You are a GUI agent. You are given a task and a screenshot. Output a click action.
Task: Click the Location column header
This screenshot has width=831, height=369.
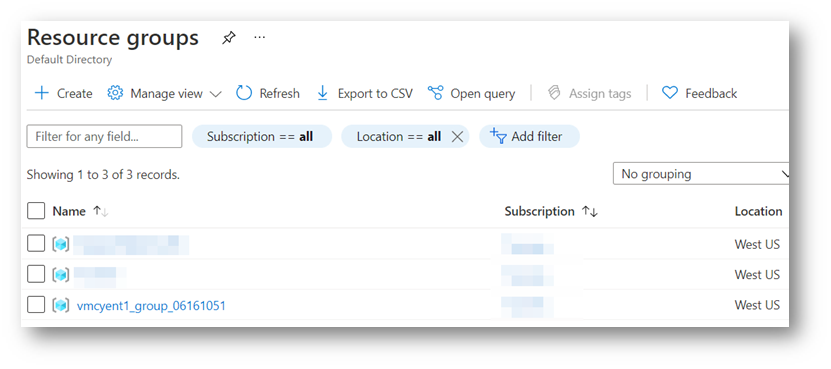758,212
